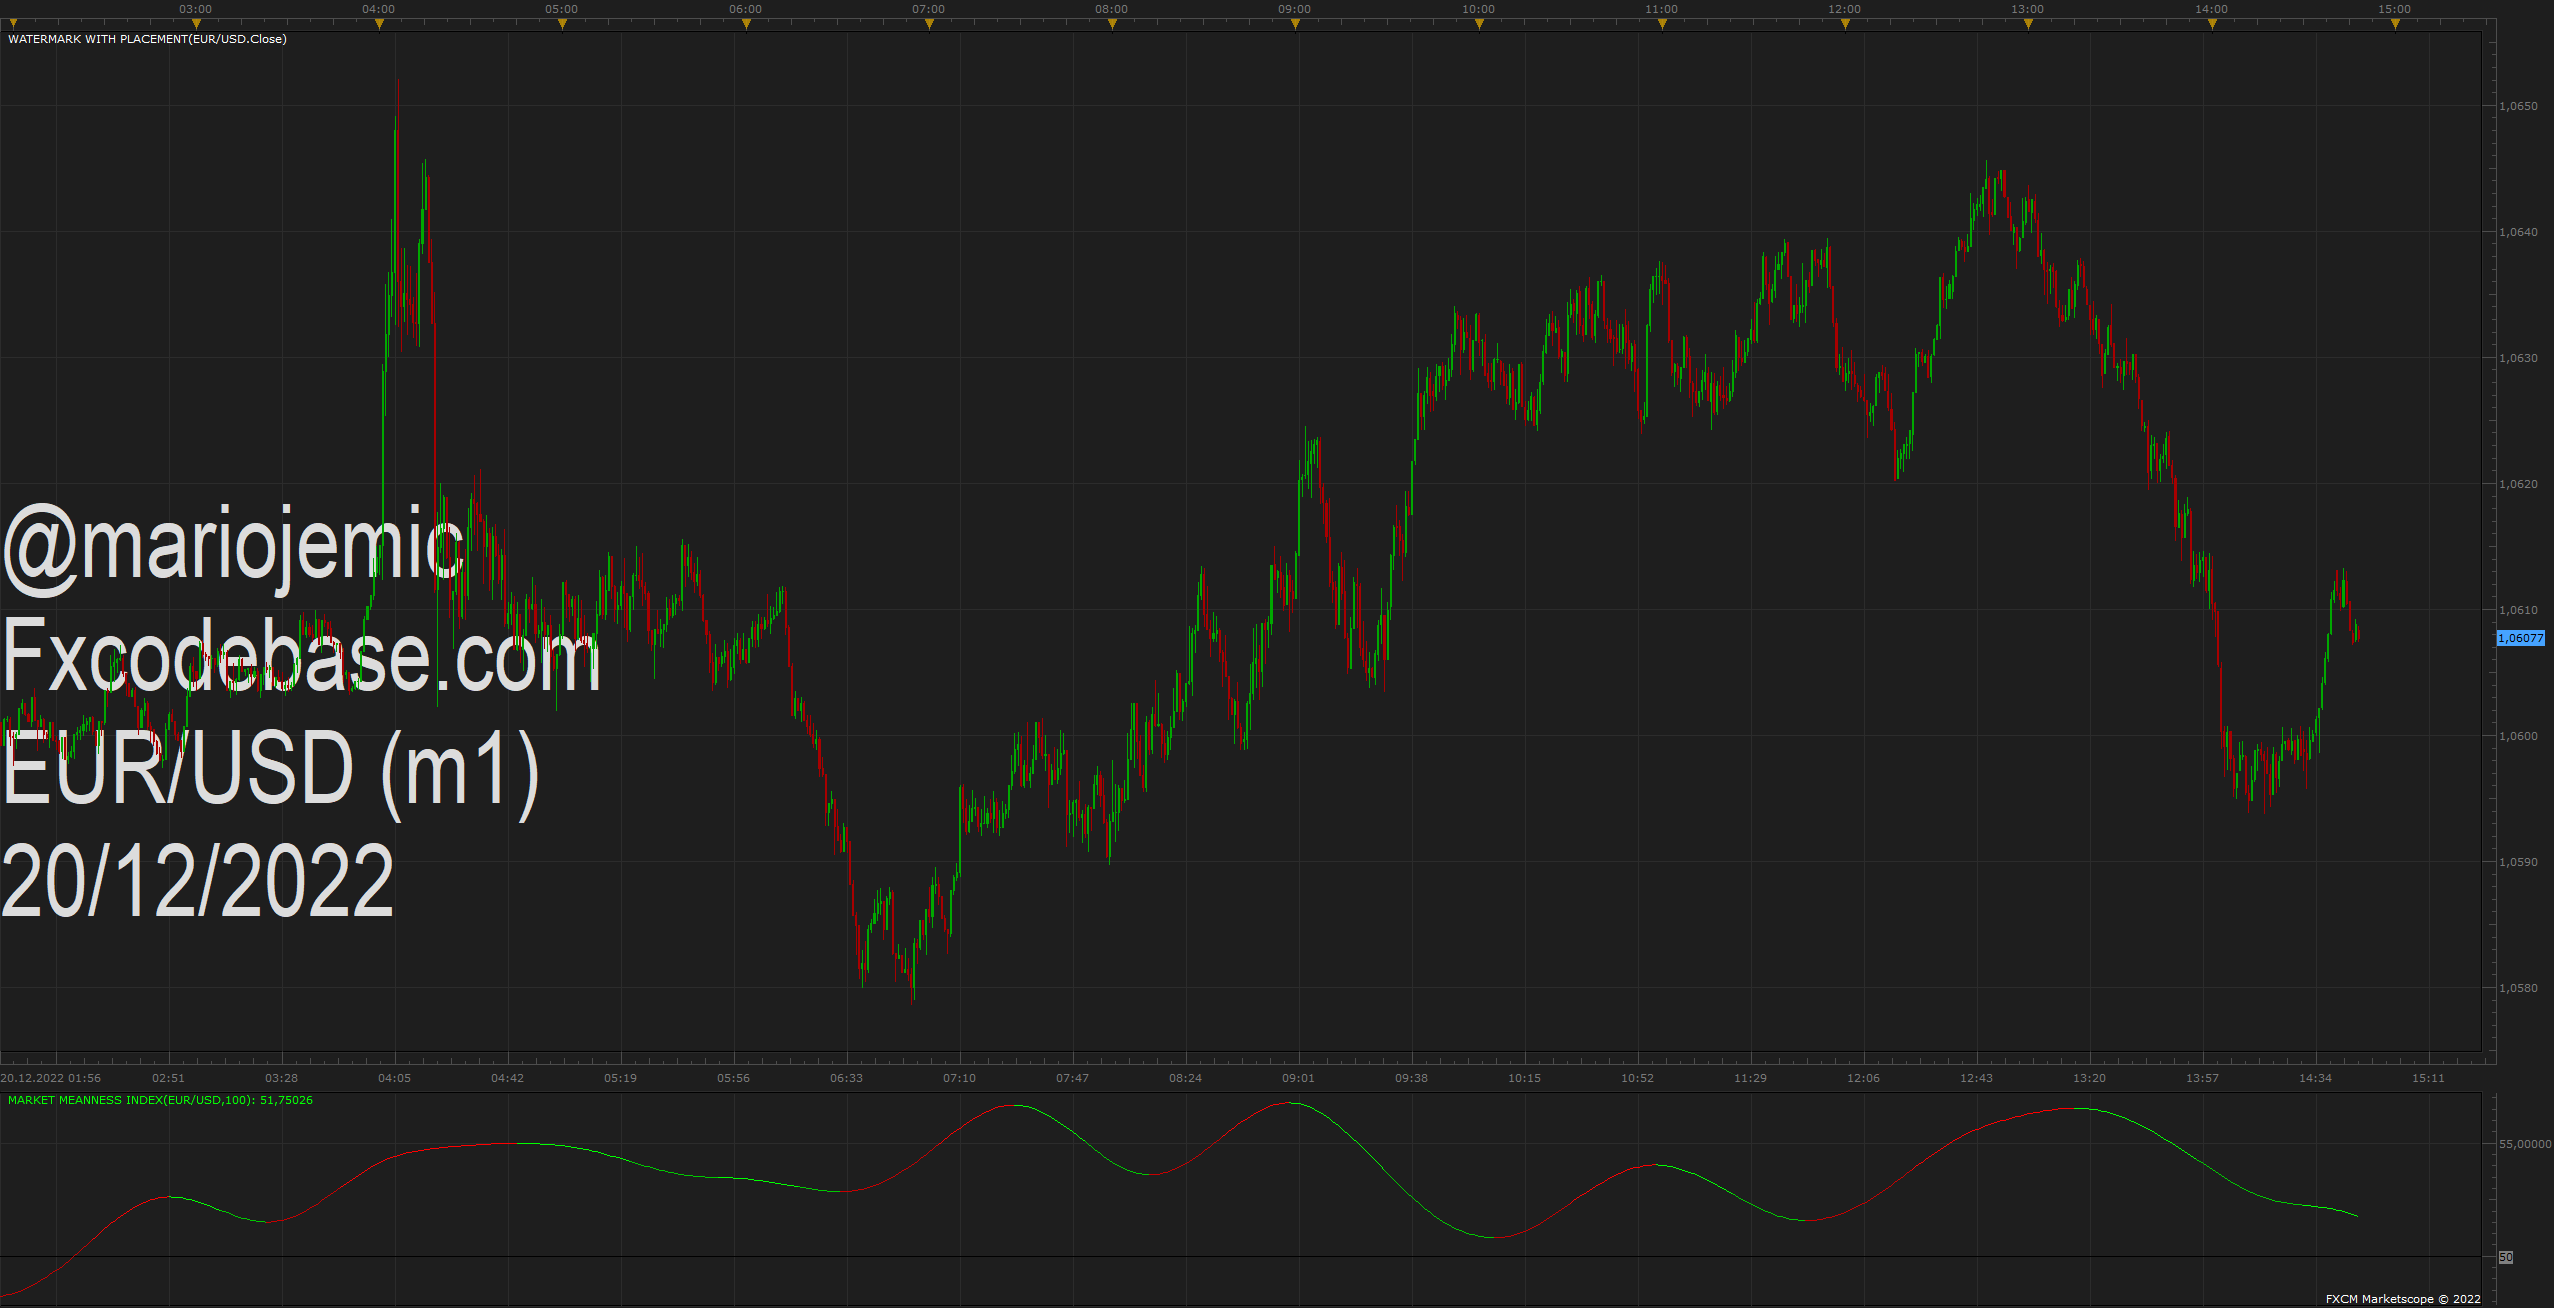
Task: Select the MARKET MEANNESS INDEX indicator label
Action: (160, 1100)
